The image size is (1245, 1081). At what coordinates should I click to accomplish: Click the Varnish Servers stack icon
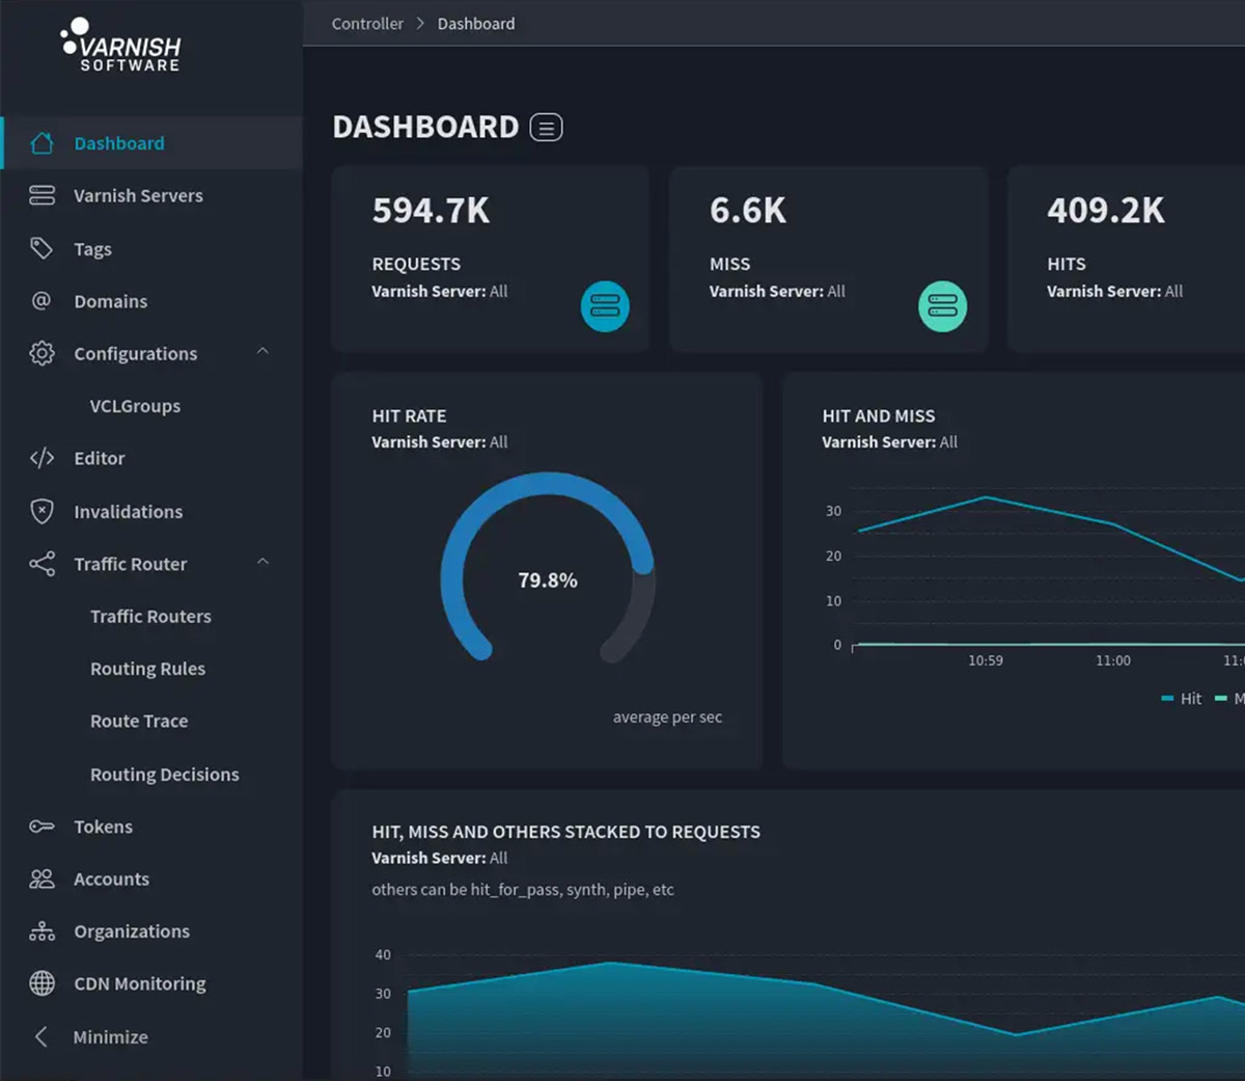[42, 195]
